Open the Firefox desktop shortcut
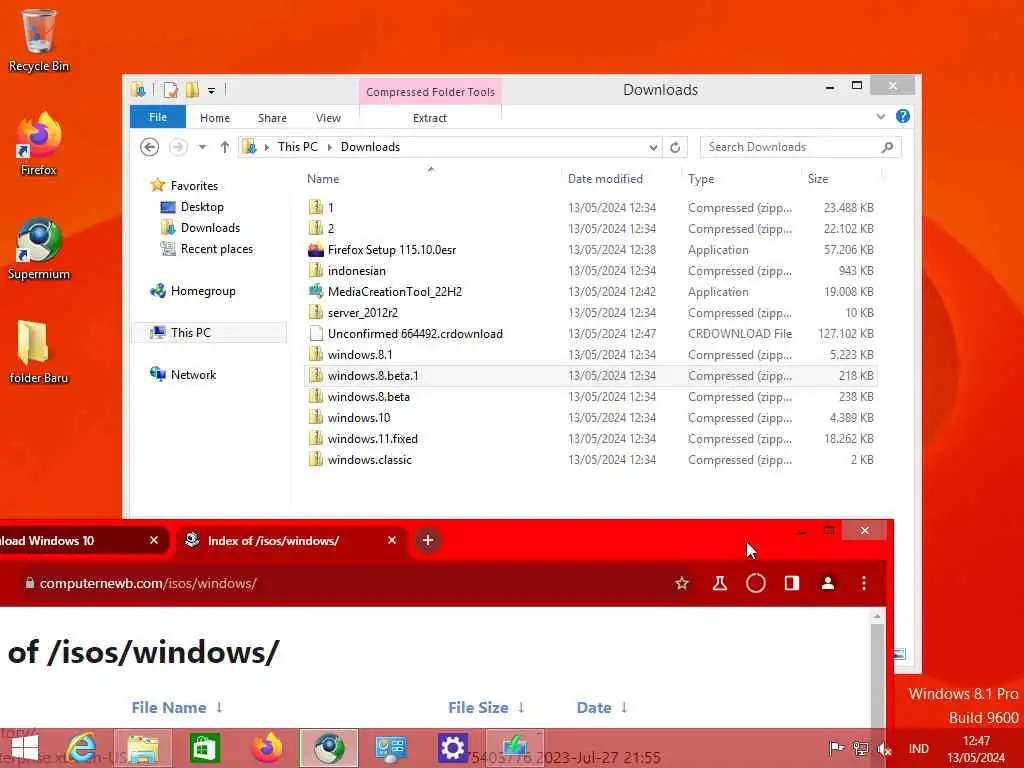 click(39, 144)
